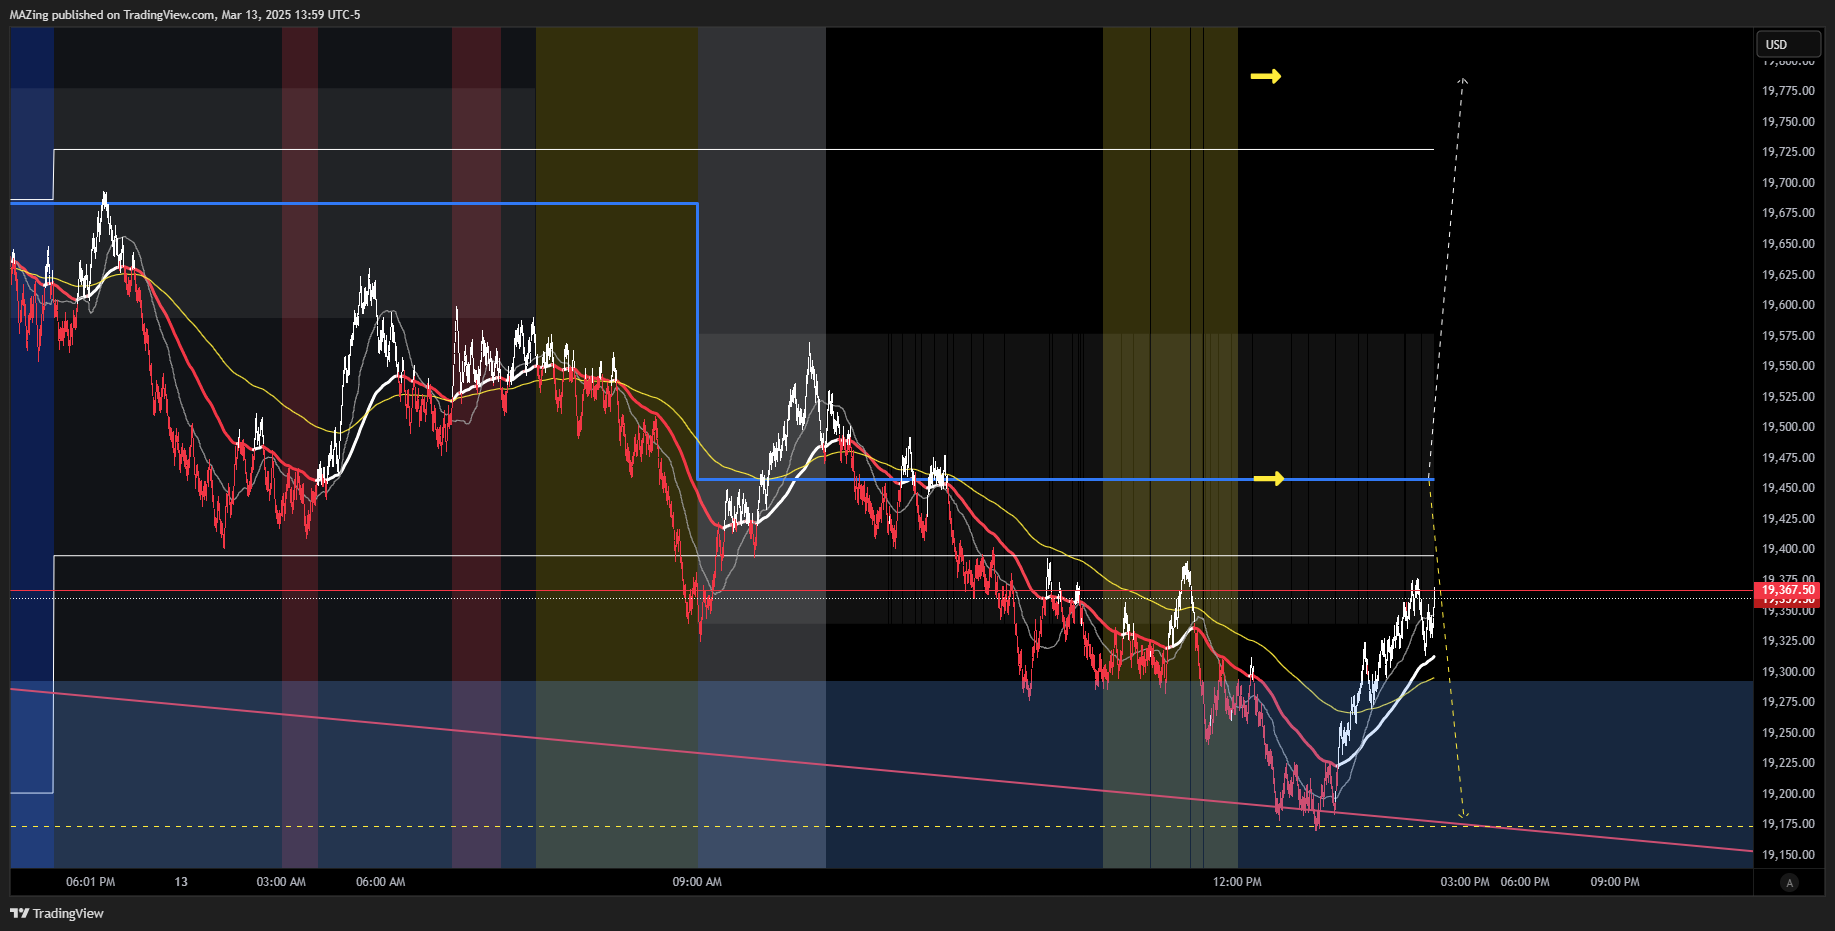Toggle the auto-scale 'A' button
Viewport: 1835px width, 931px height.
tap(1789, 882)
